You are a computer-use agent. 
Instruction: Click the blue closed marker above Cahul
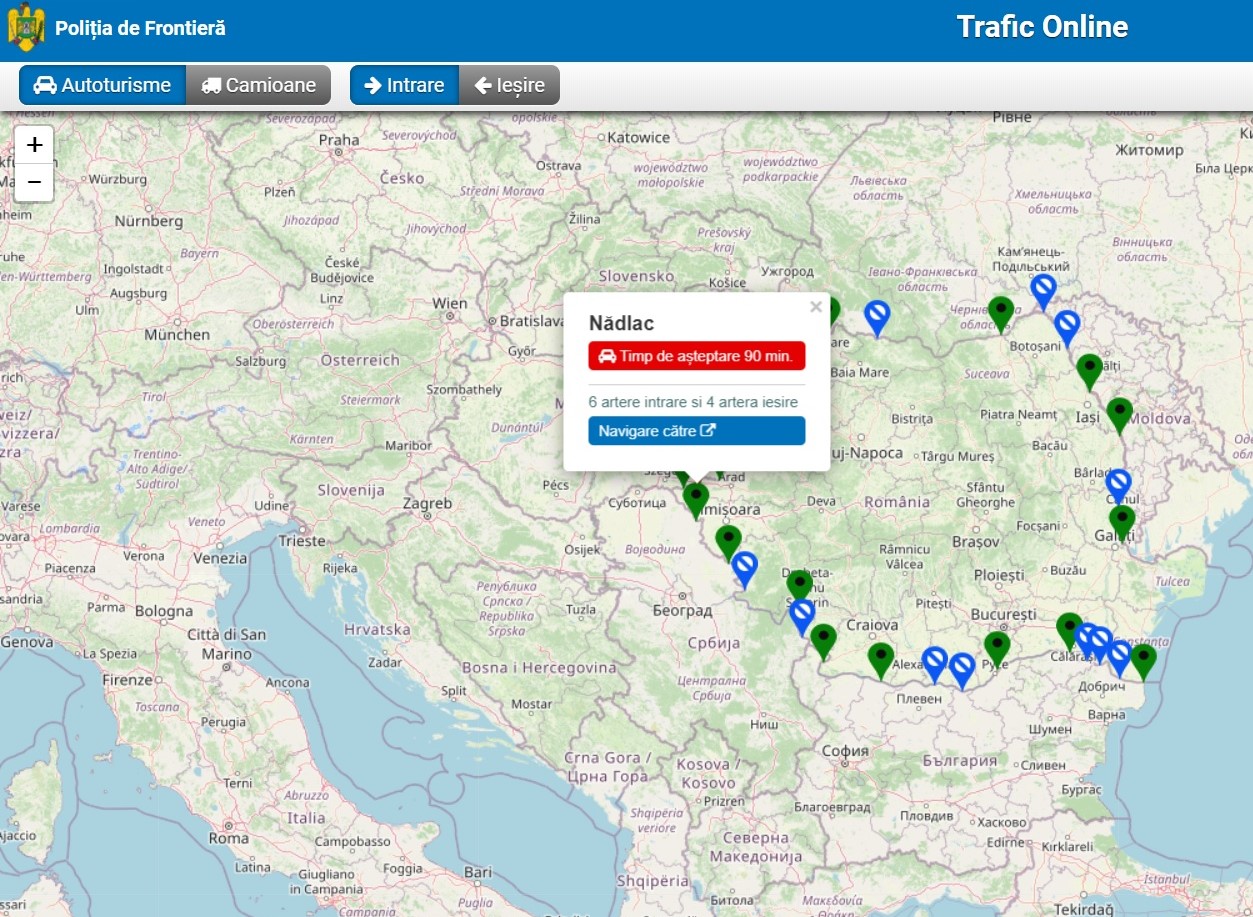click(x=1118, y=485)
